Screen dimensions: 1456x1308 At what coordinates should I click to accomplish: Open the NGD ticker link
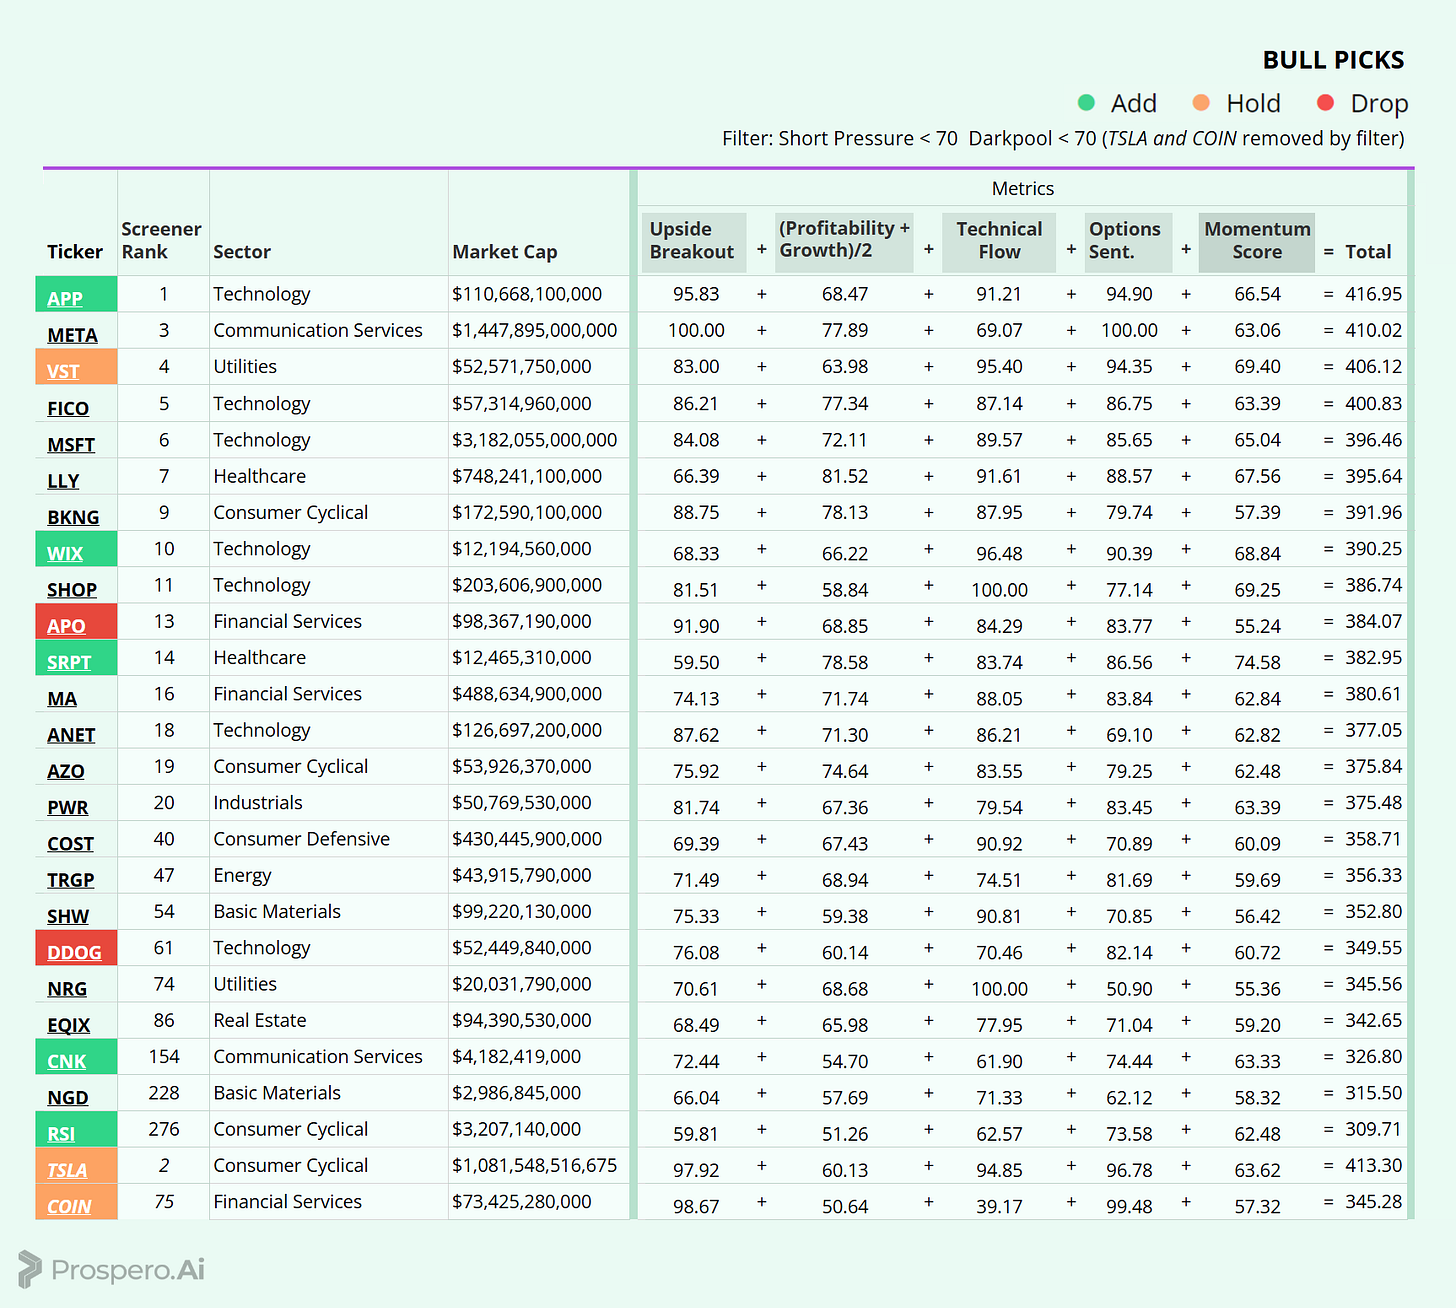[x=68, y=1098]
